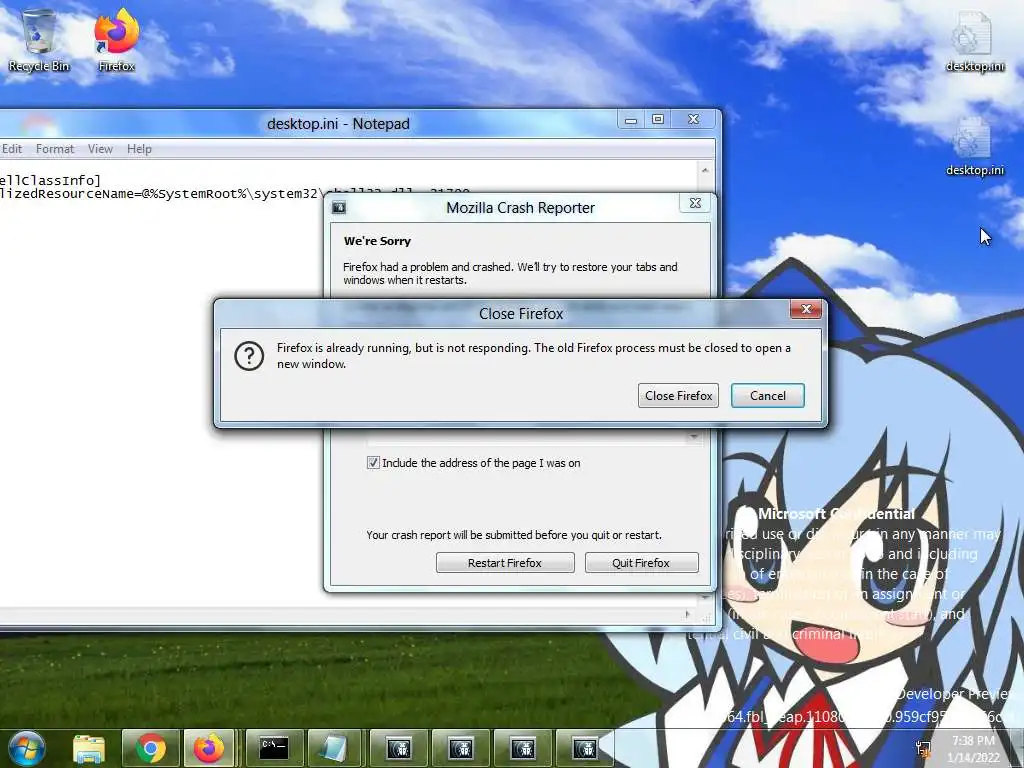Viewport: 1024px width, 768px height.
Task: Close the desktop.ini Notepad window
Action: (694, 120)
